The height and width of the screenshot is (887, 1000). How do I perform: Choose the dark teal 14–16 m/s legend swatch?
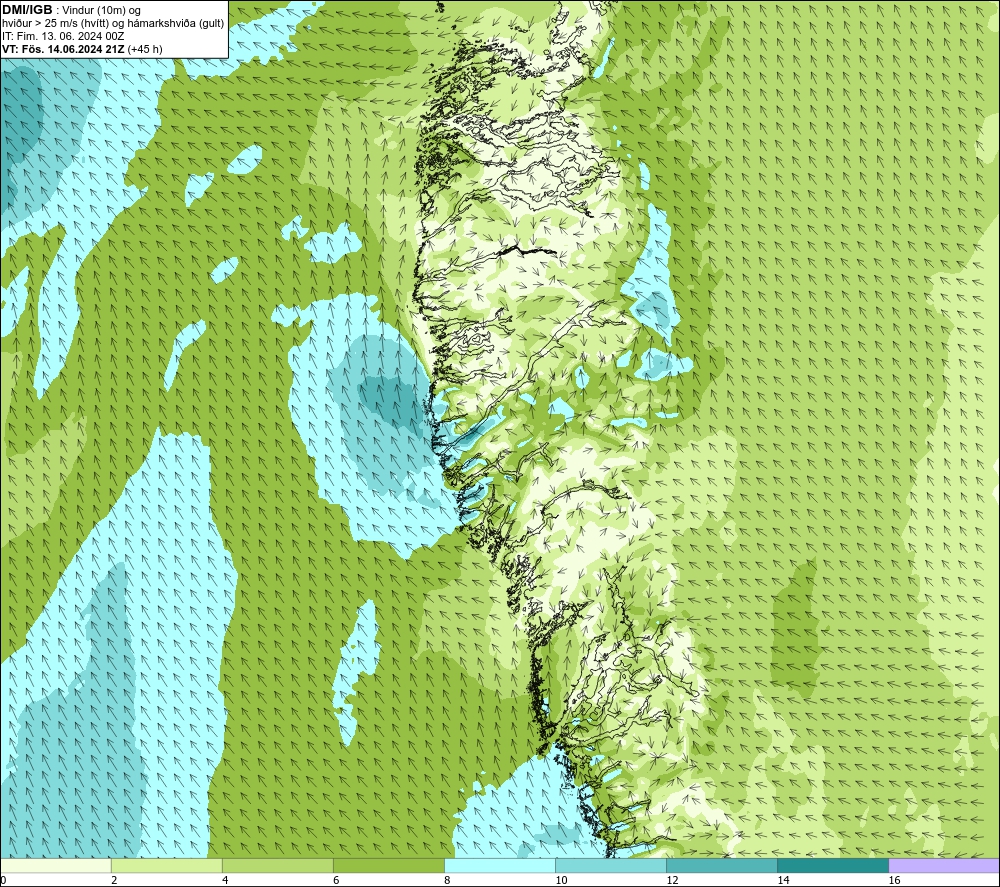[832, 865]
